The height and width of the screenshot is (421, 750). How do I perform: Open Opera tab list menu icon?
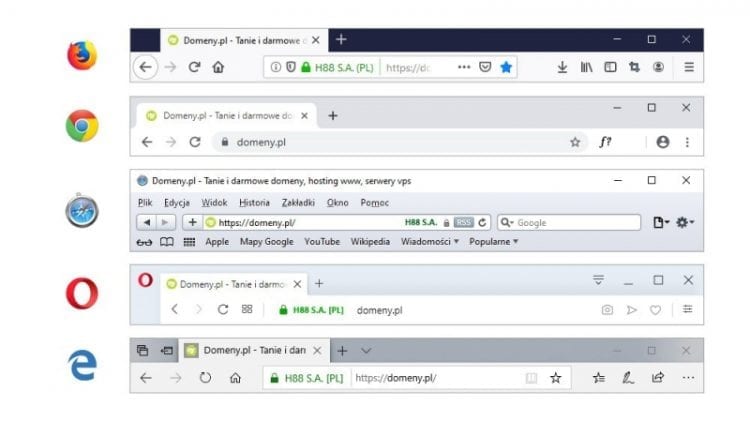(x=598, y=280)
